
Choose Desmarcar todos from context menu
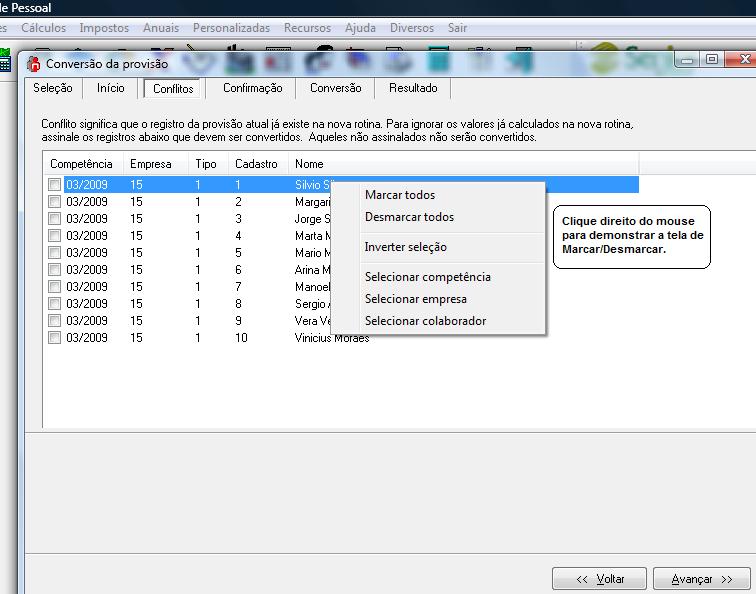pyautogui.click(x=438, y=217)
